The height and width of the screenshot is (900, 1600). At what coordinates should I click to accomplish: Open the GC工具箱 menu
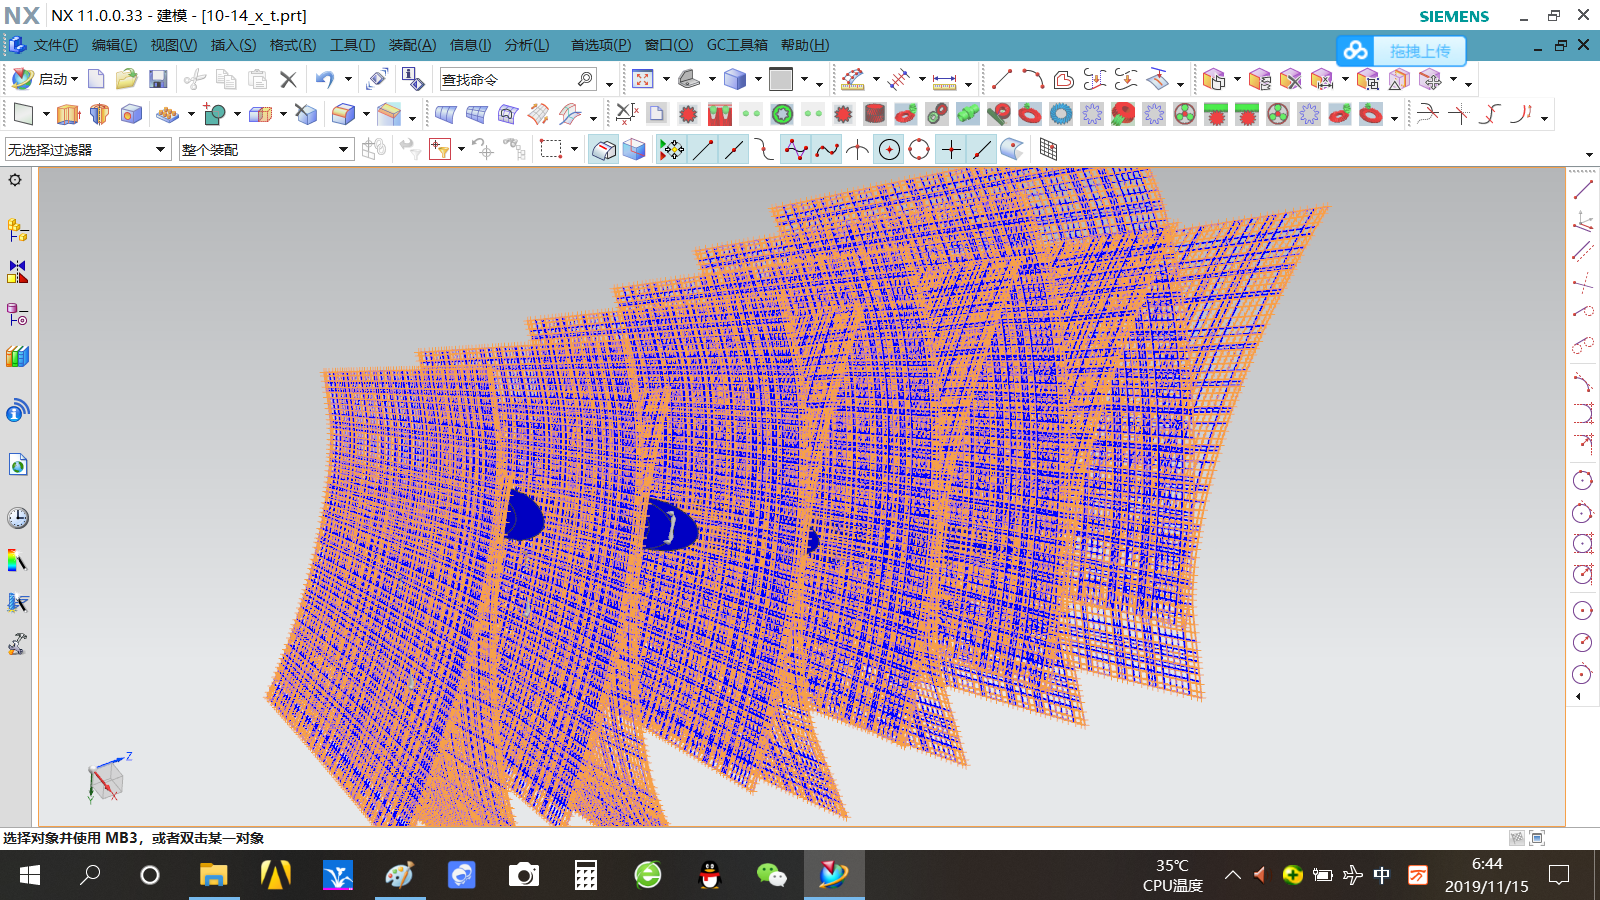tap(737, 45)
